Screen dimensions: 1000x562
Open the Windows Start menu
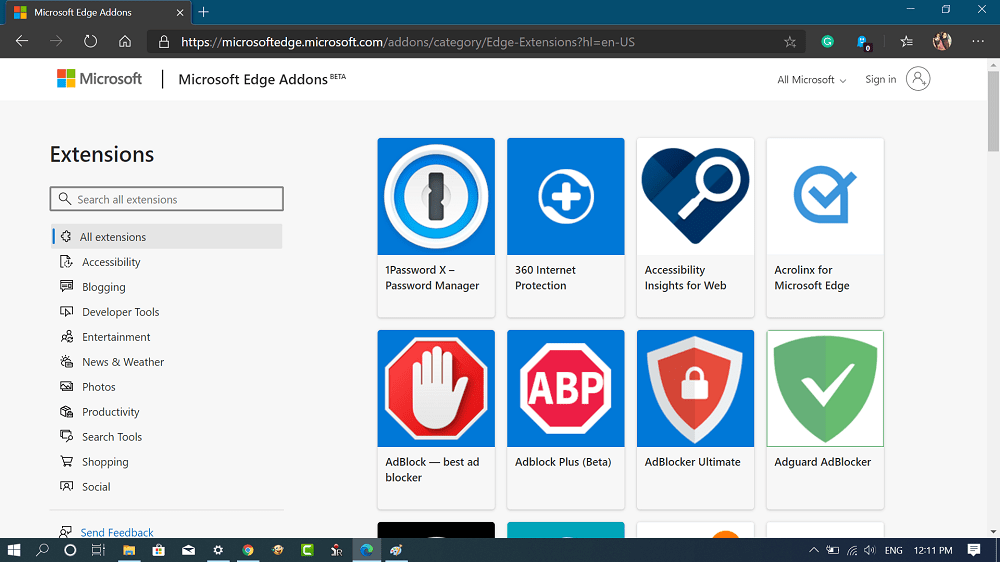13,550
